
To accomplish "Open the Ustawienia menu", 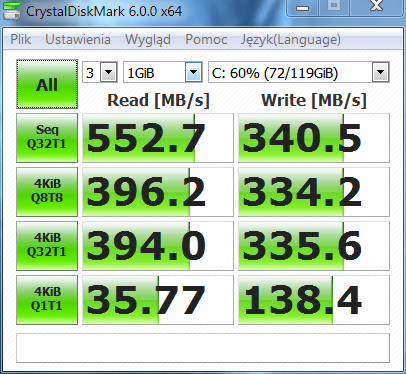I will [78, 40].
